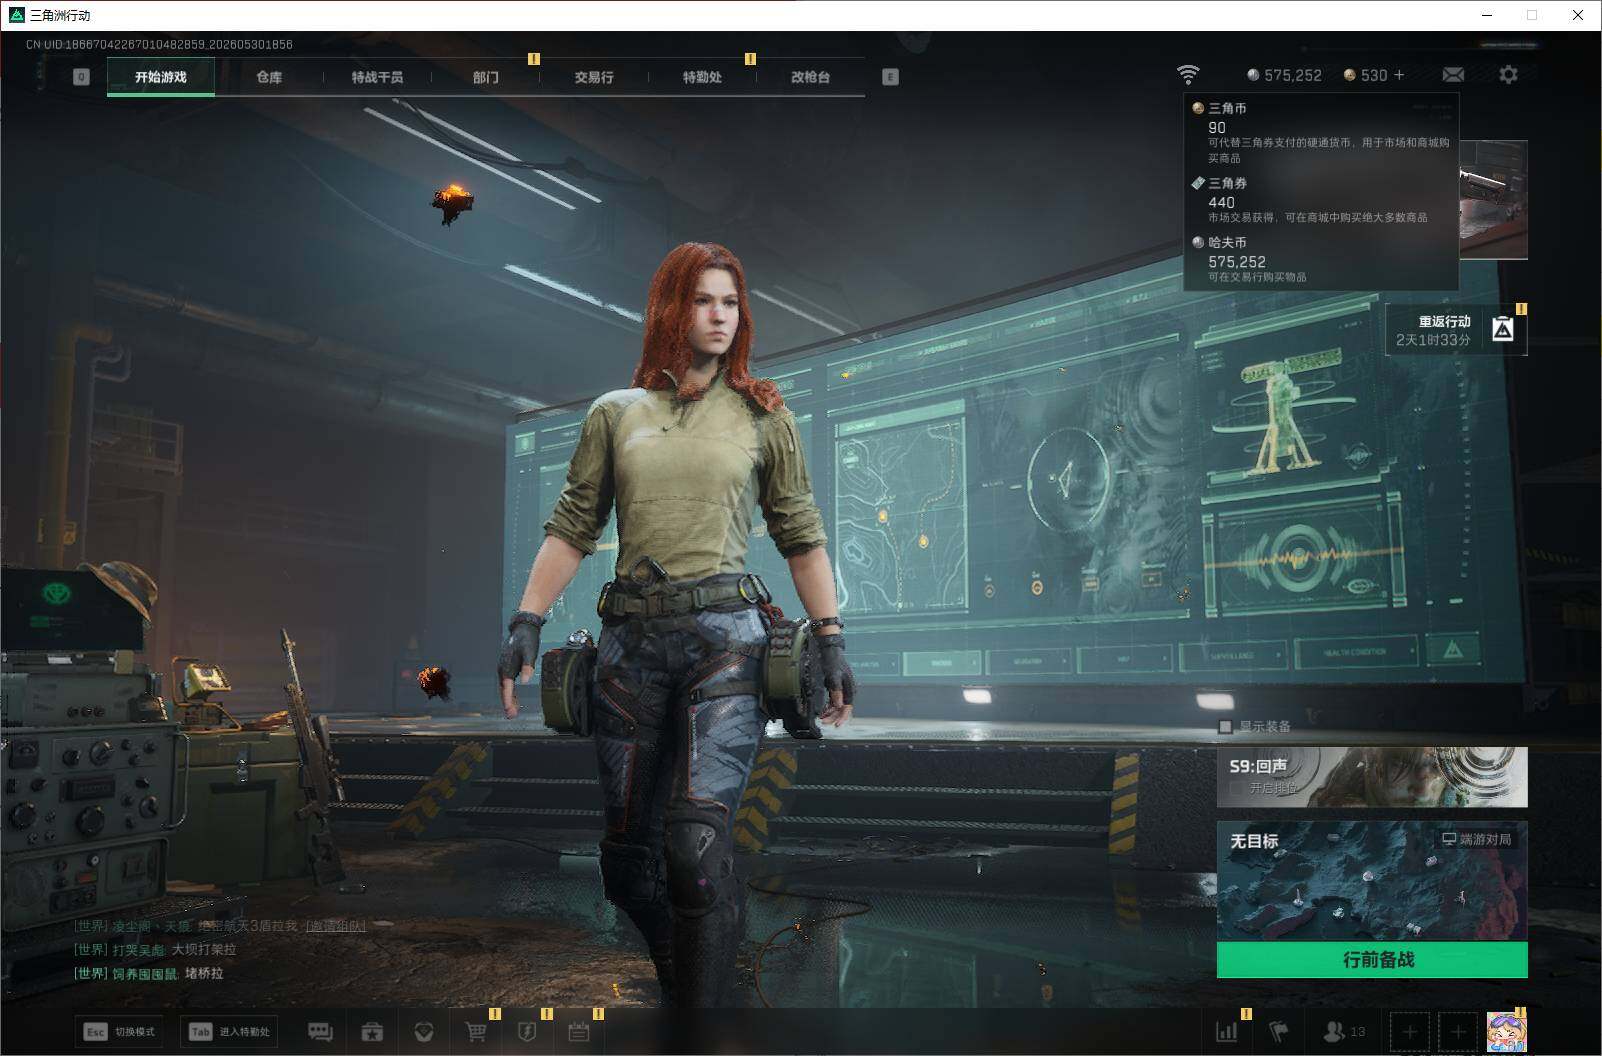
Task: Switch to the 改枪台 tab
Action: click(x=810, y=77)
